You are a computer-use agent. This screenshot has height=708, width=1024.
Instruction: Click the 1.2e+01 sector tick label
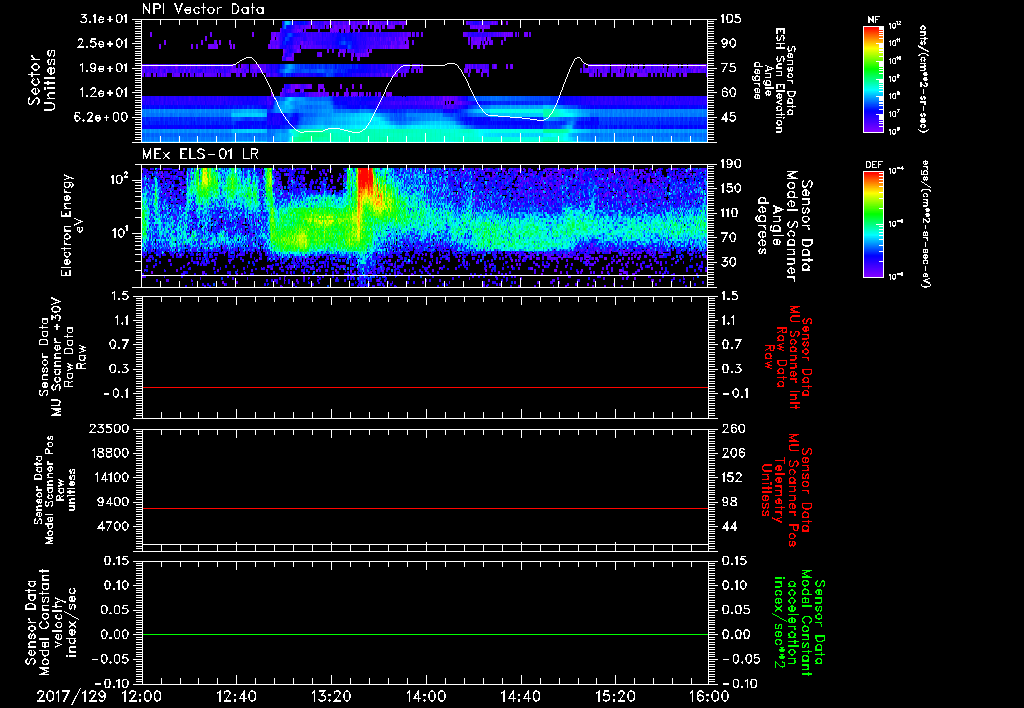[x=104, y=93]
